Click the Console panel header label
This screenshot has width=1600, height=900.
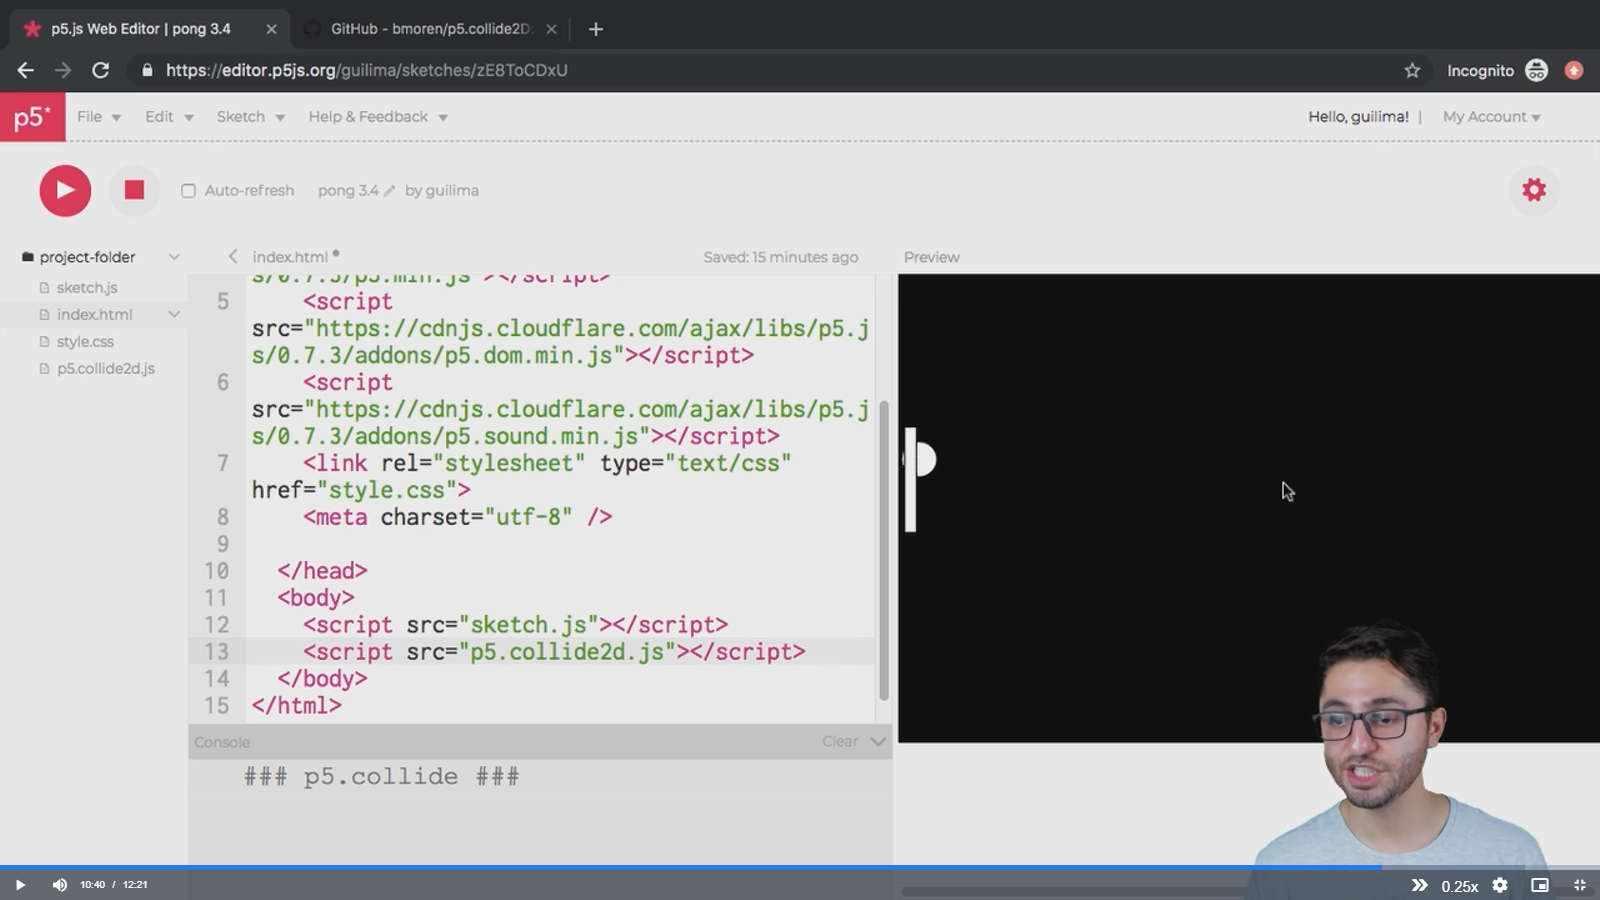222,742
